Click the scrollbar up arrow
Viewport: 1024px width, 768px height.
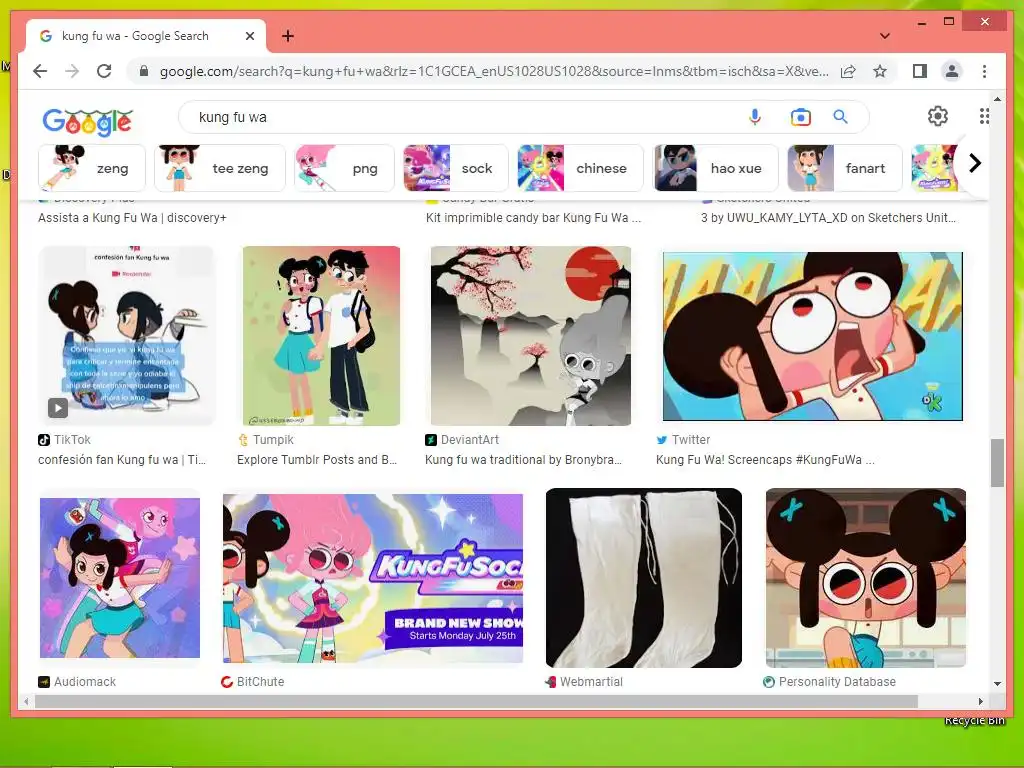click(997, 99)
